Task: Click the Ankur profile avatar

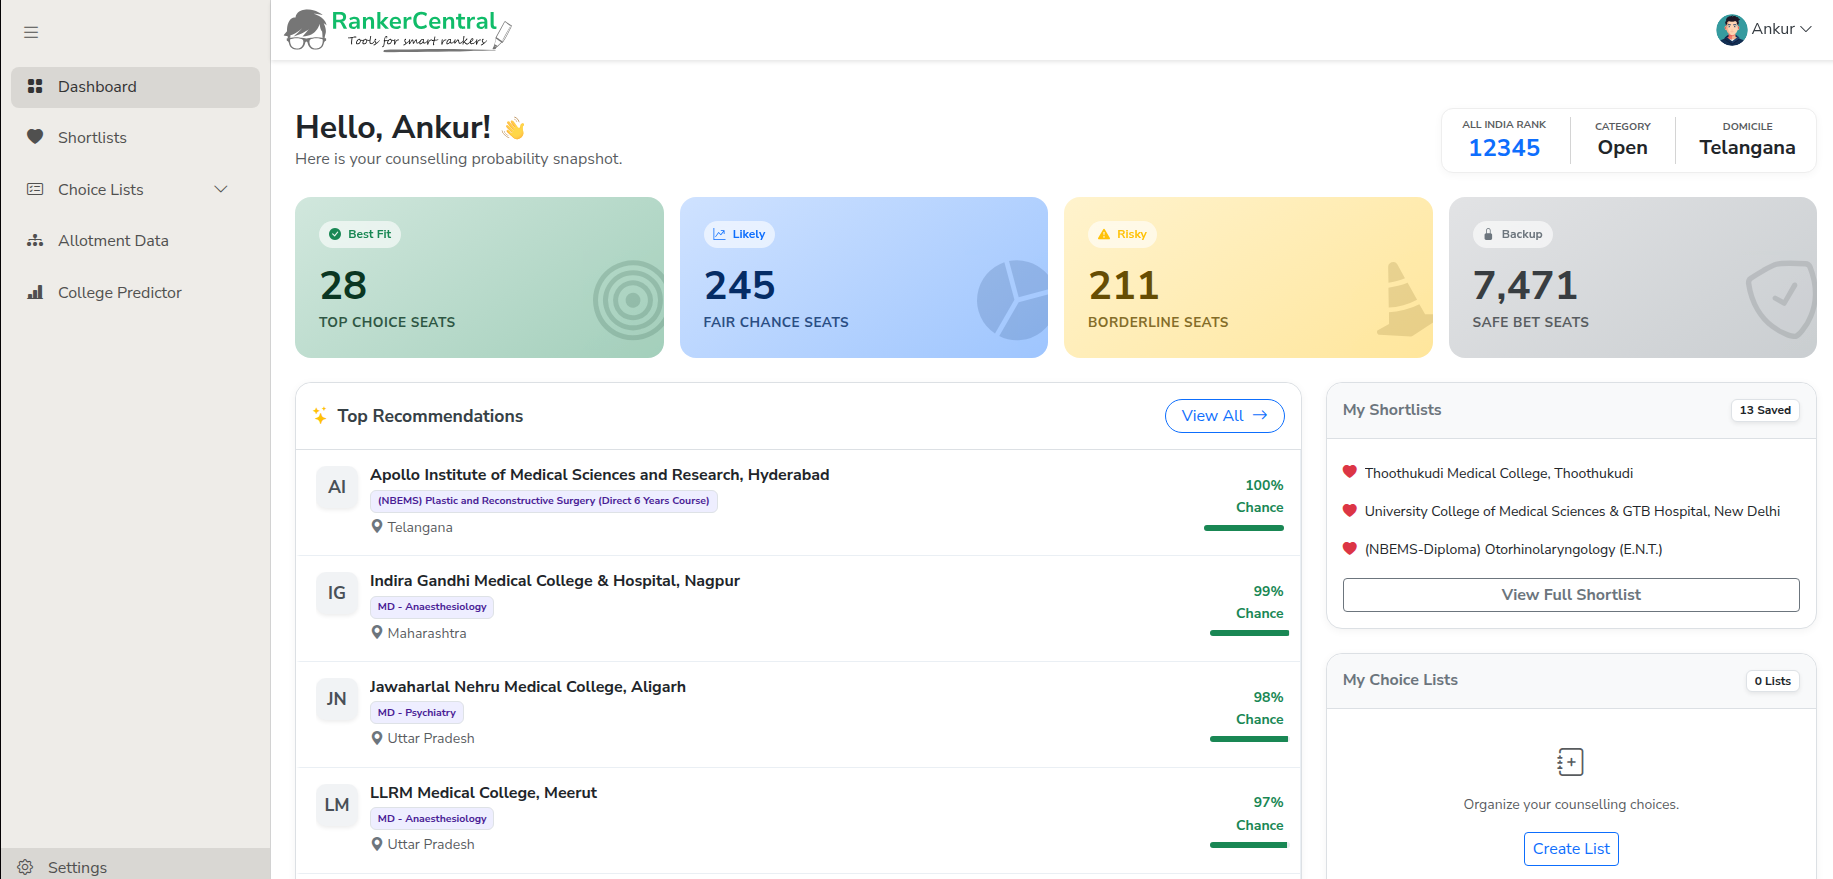Action: [x=1731, y=29]
